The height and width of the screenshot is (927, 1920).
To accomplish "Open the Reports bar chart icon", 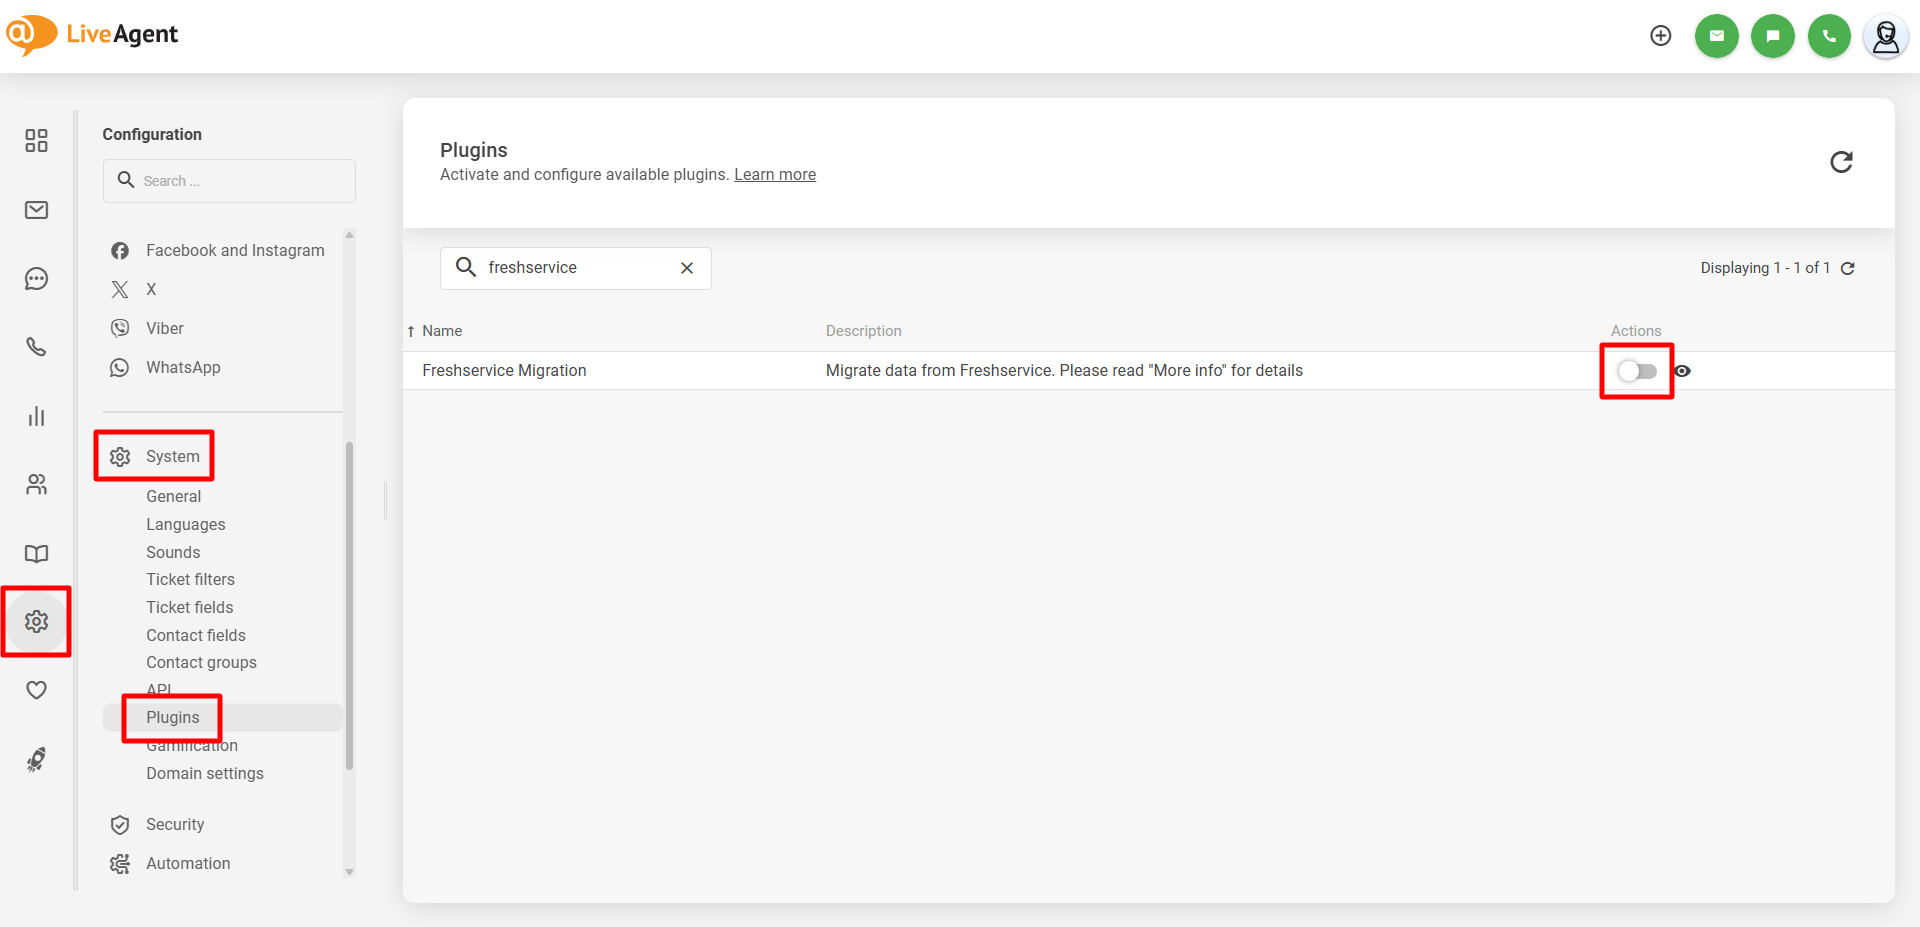I will 36,416.
